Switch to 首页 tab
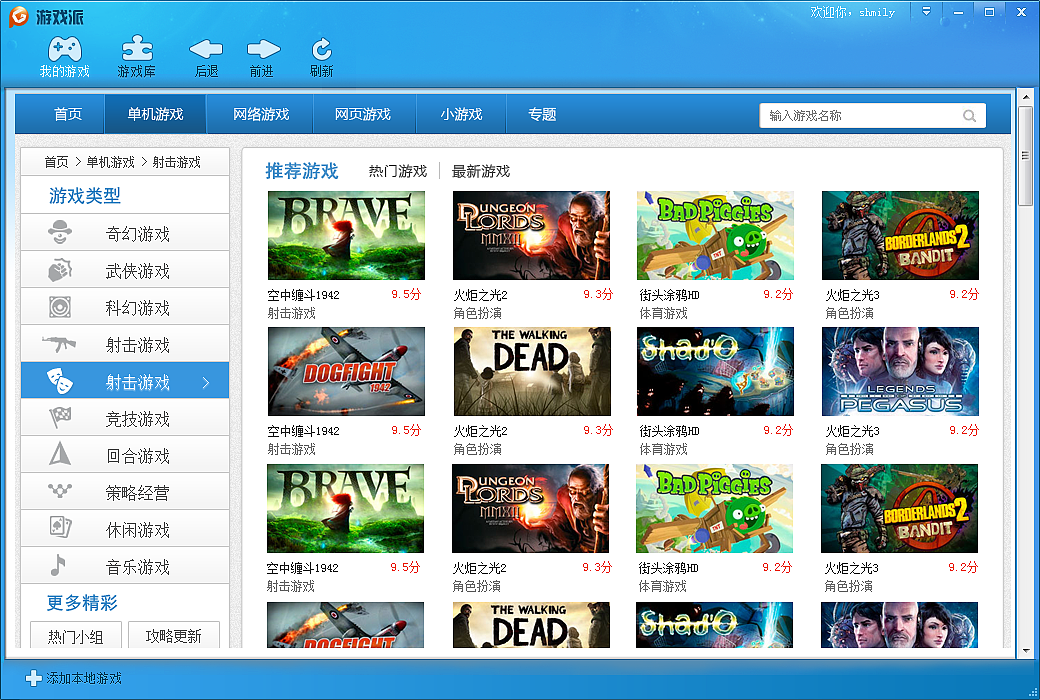This screenshot has width=1040, height=700. coord(60,114)
